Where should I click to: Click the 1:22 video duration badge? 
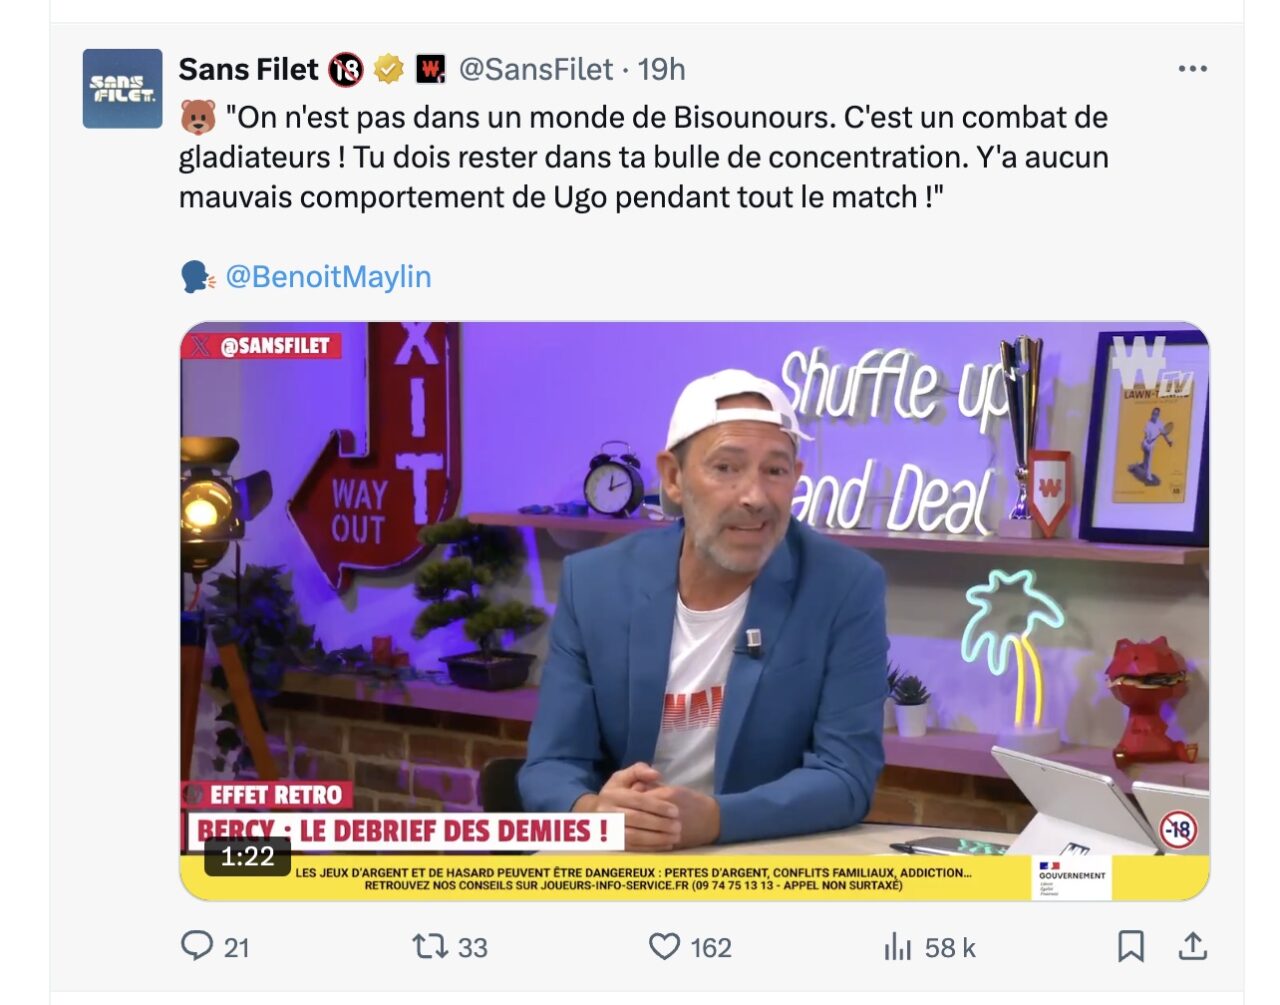point(247,857)
